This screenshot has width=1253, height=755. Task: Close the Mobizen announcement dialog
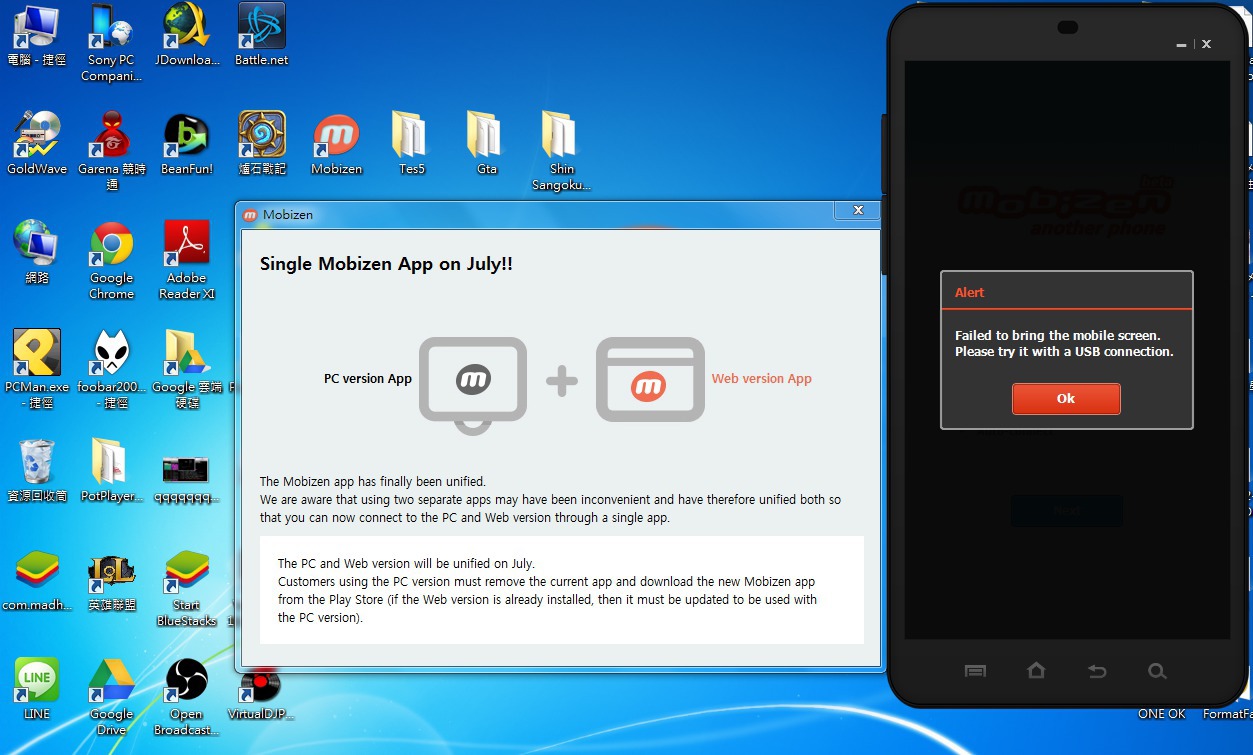[857, 210]
